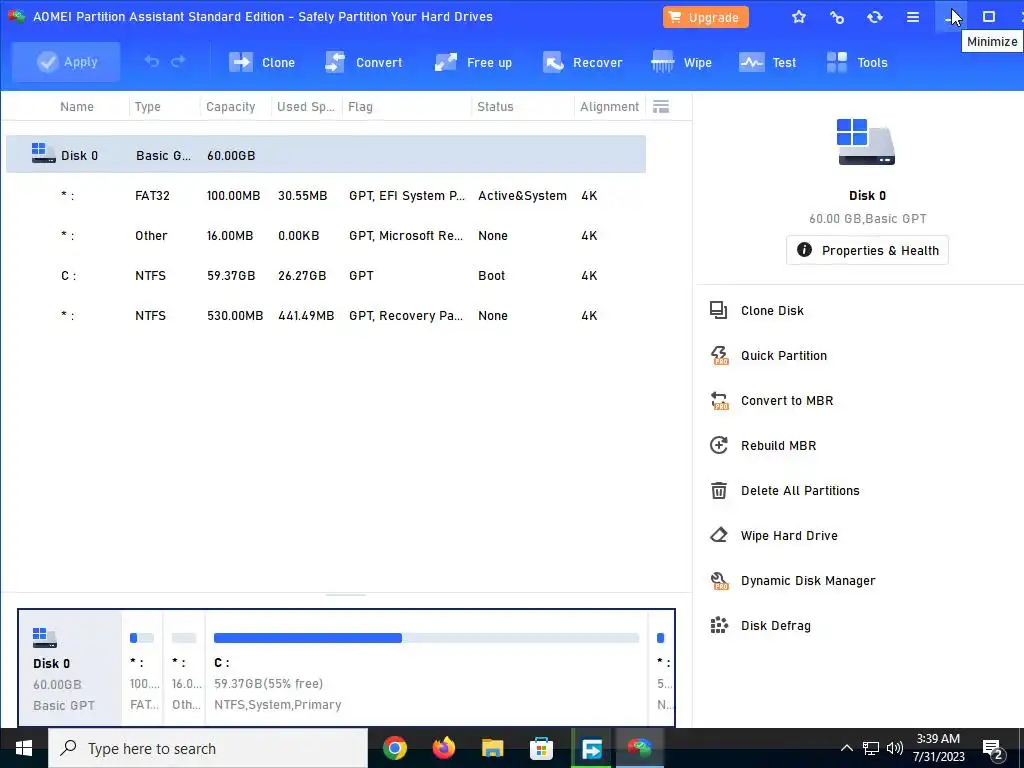Open Google Chrome from the taskbar
Screen dimensions: 1024x768
pos(394,748)
